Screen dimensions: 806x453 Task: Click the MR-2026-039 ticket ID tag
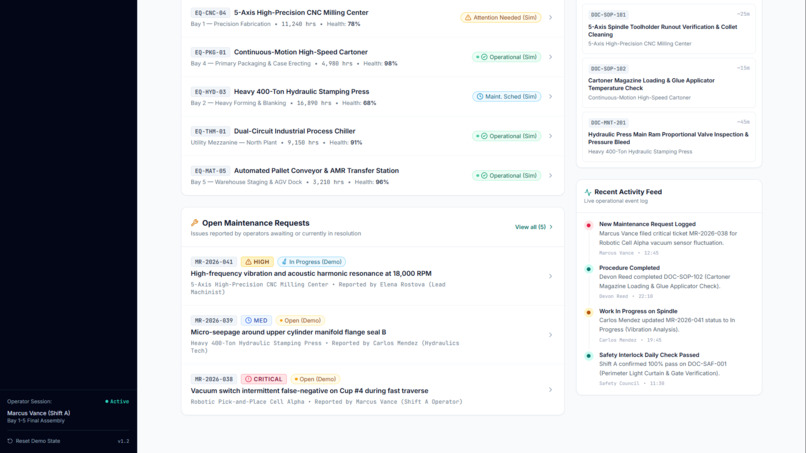pos(214,320)
